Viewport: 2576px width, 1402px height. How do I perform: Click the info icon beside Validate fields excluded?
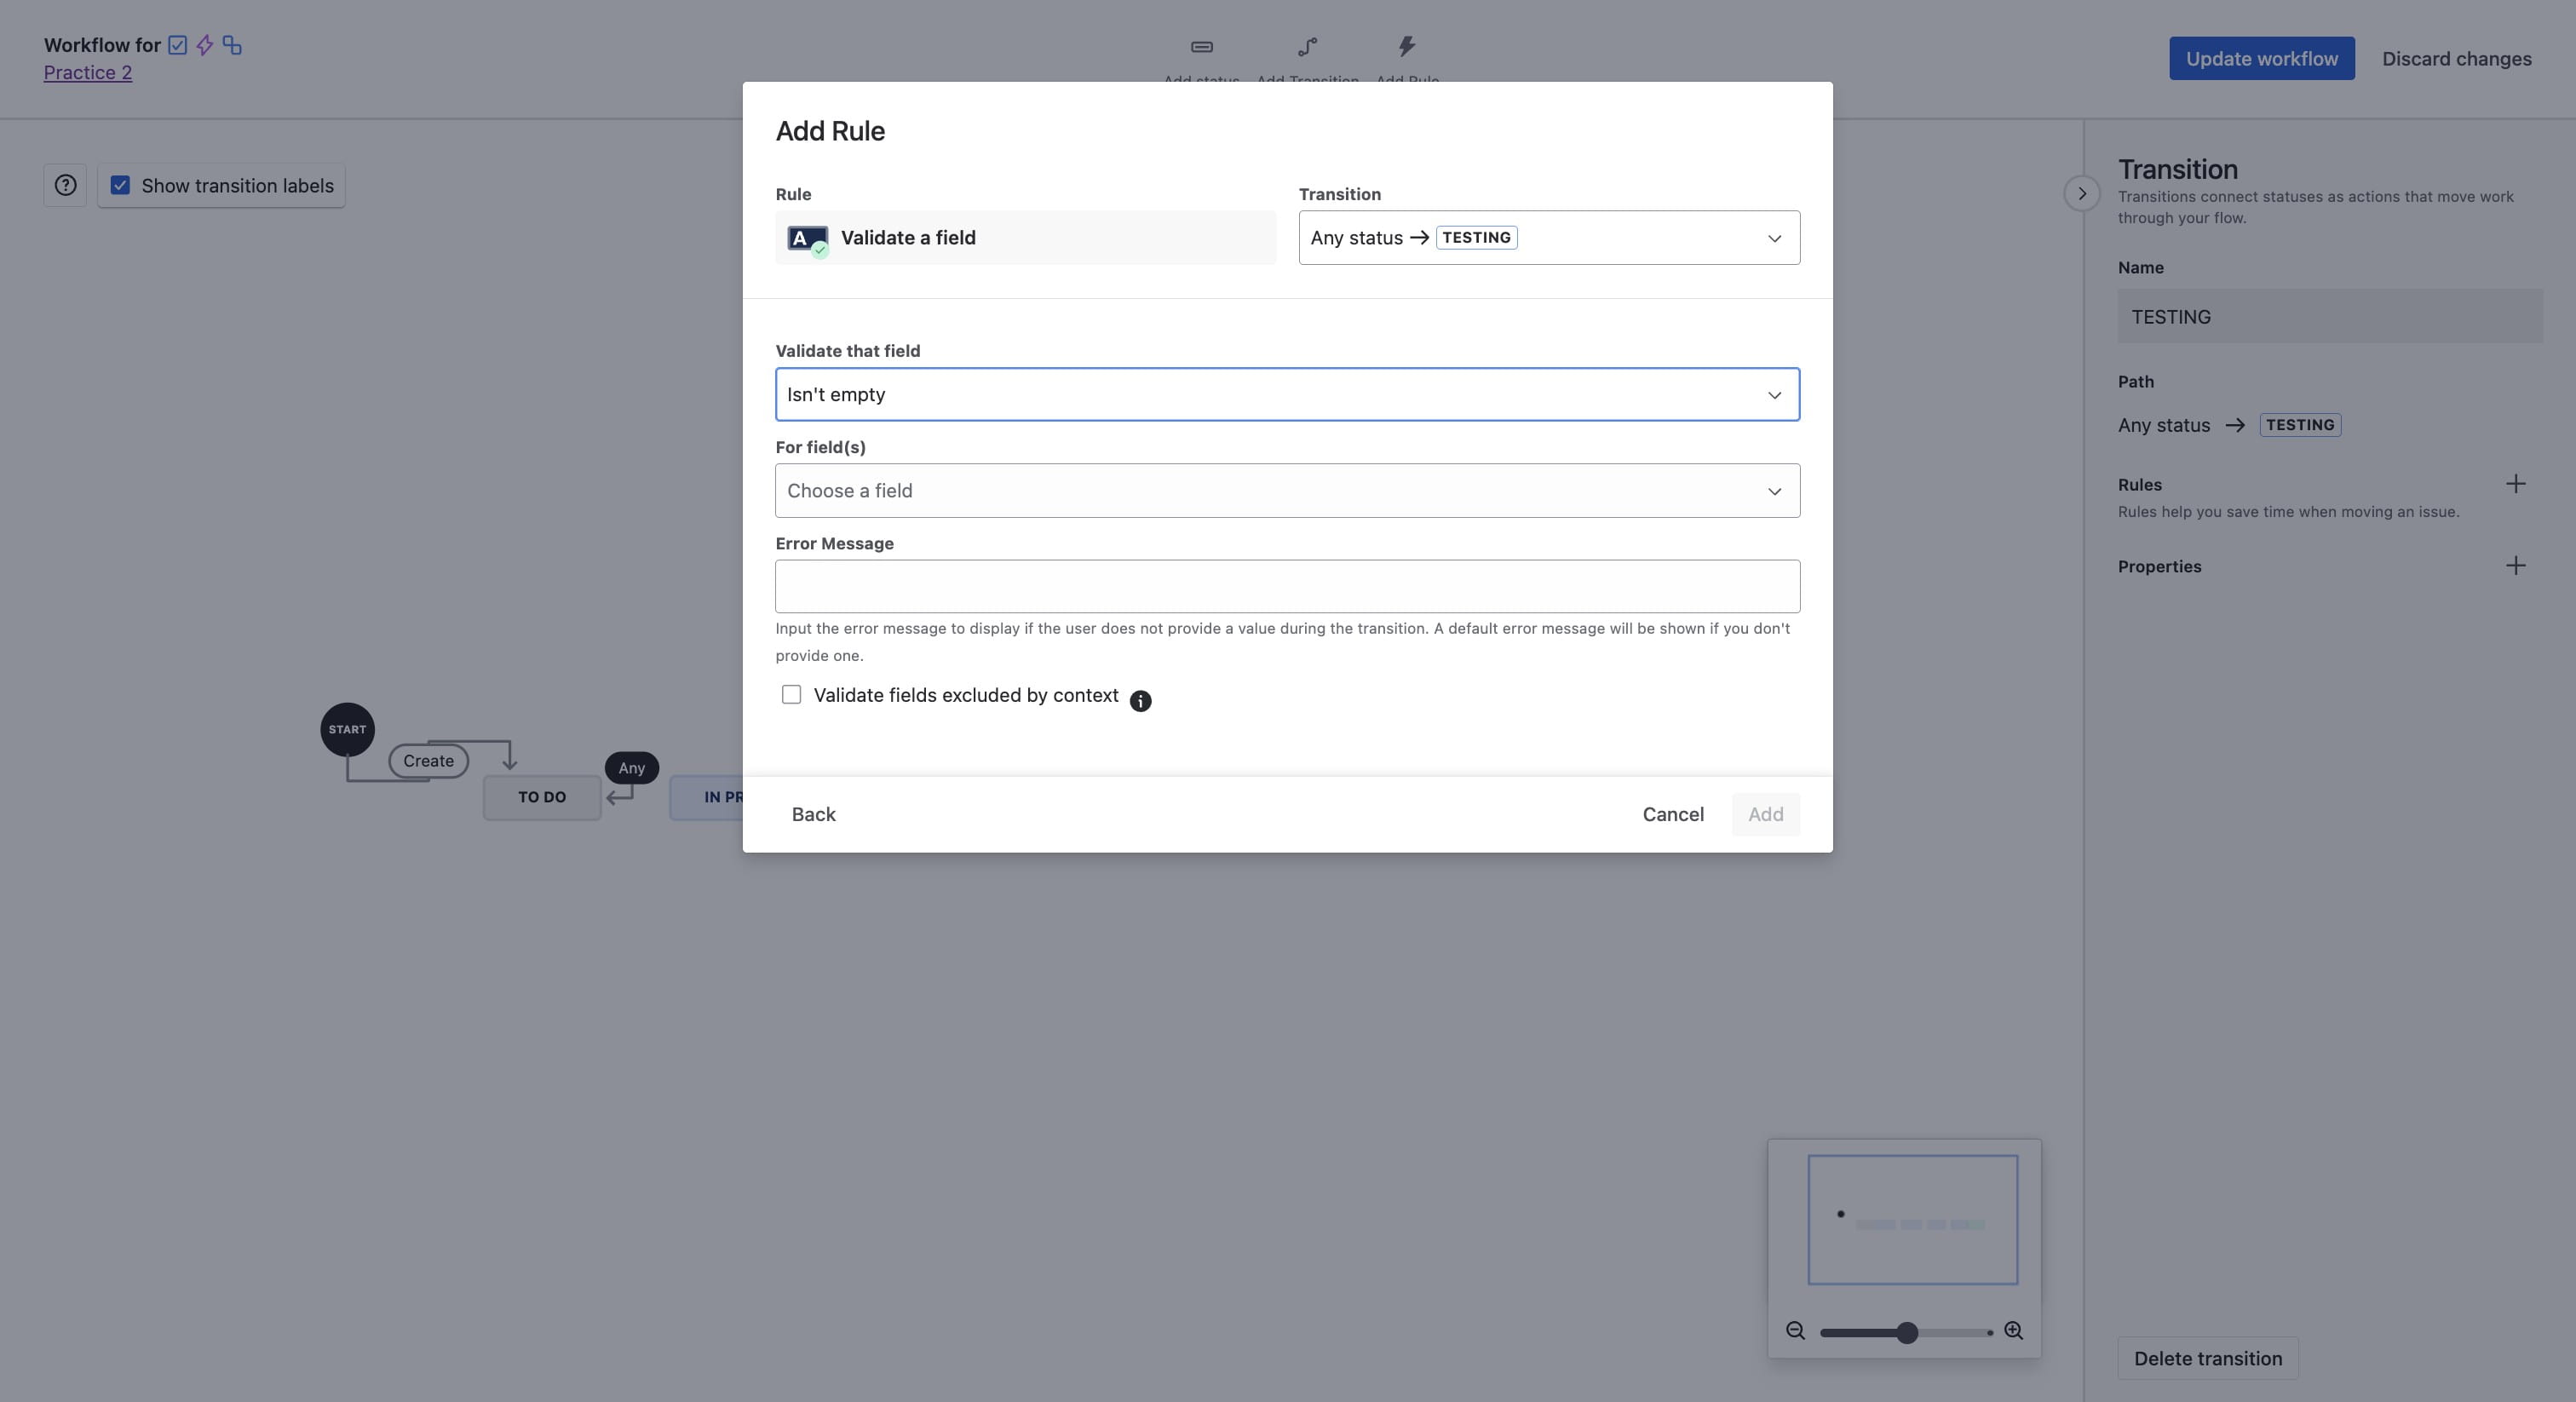click(1140, 701)
